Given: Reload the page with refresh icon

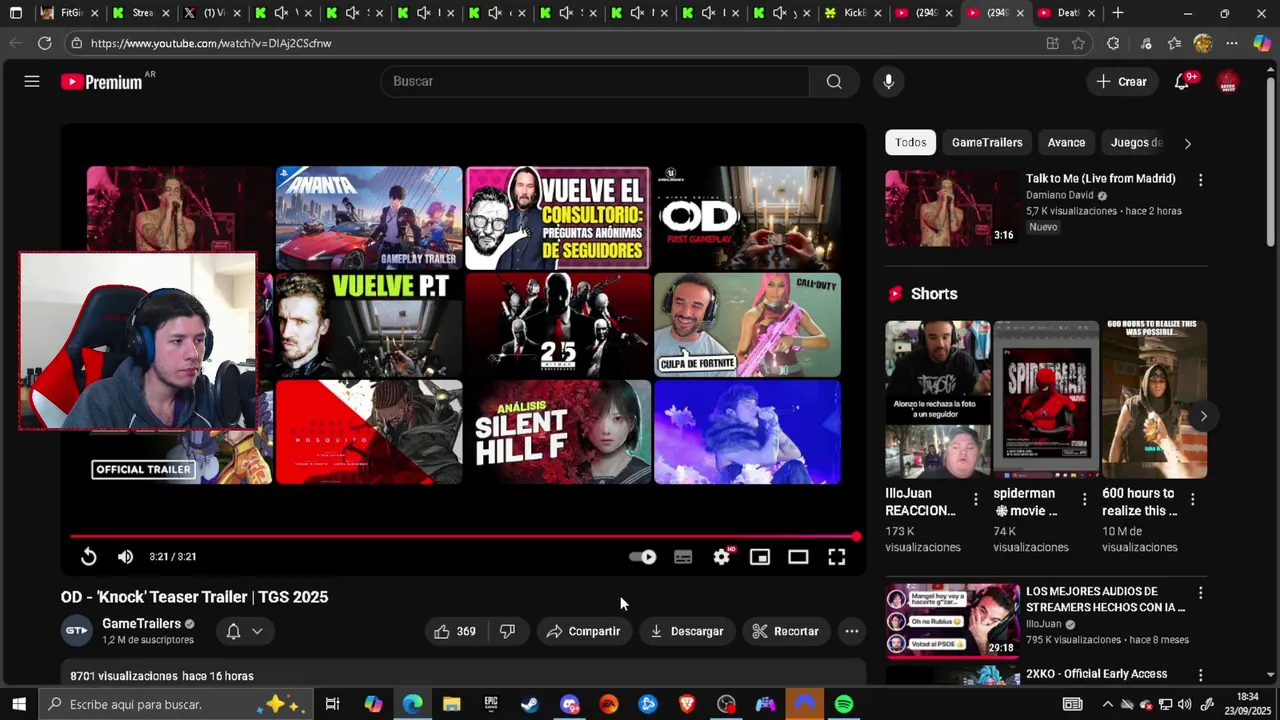Looking at the screenshot, I should [44, 43].
